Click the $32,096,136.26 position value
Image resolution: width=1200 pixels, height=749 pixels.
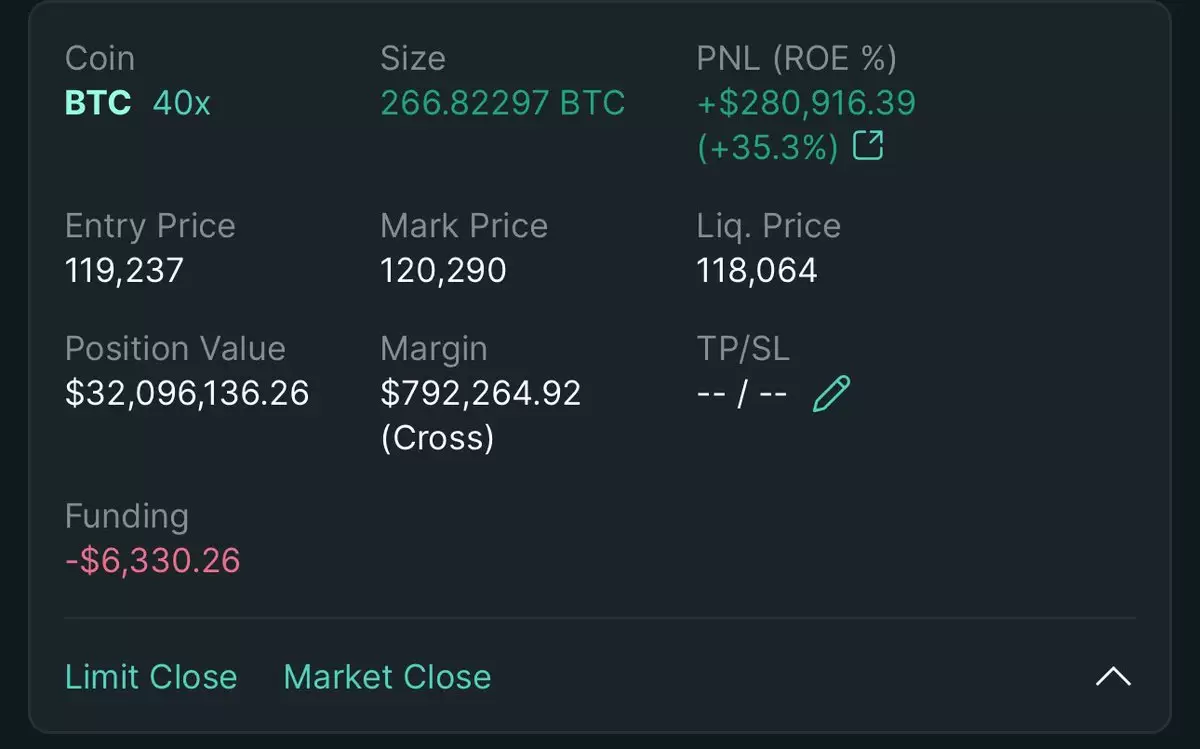click(x=187, y=393)
